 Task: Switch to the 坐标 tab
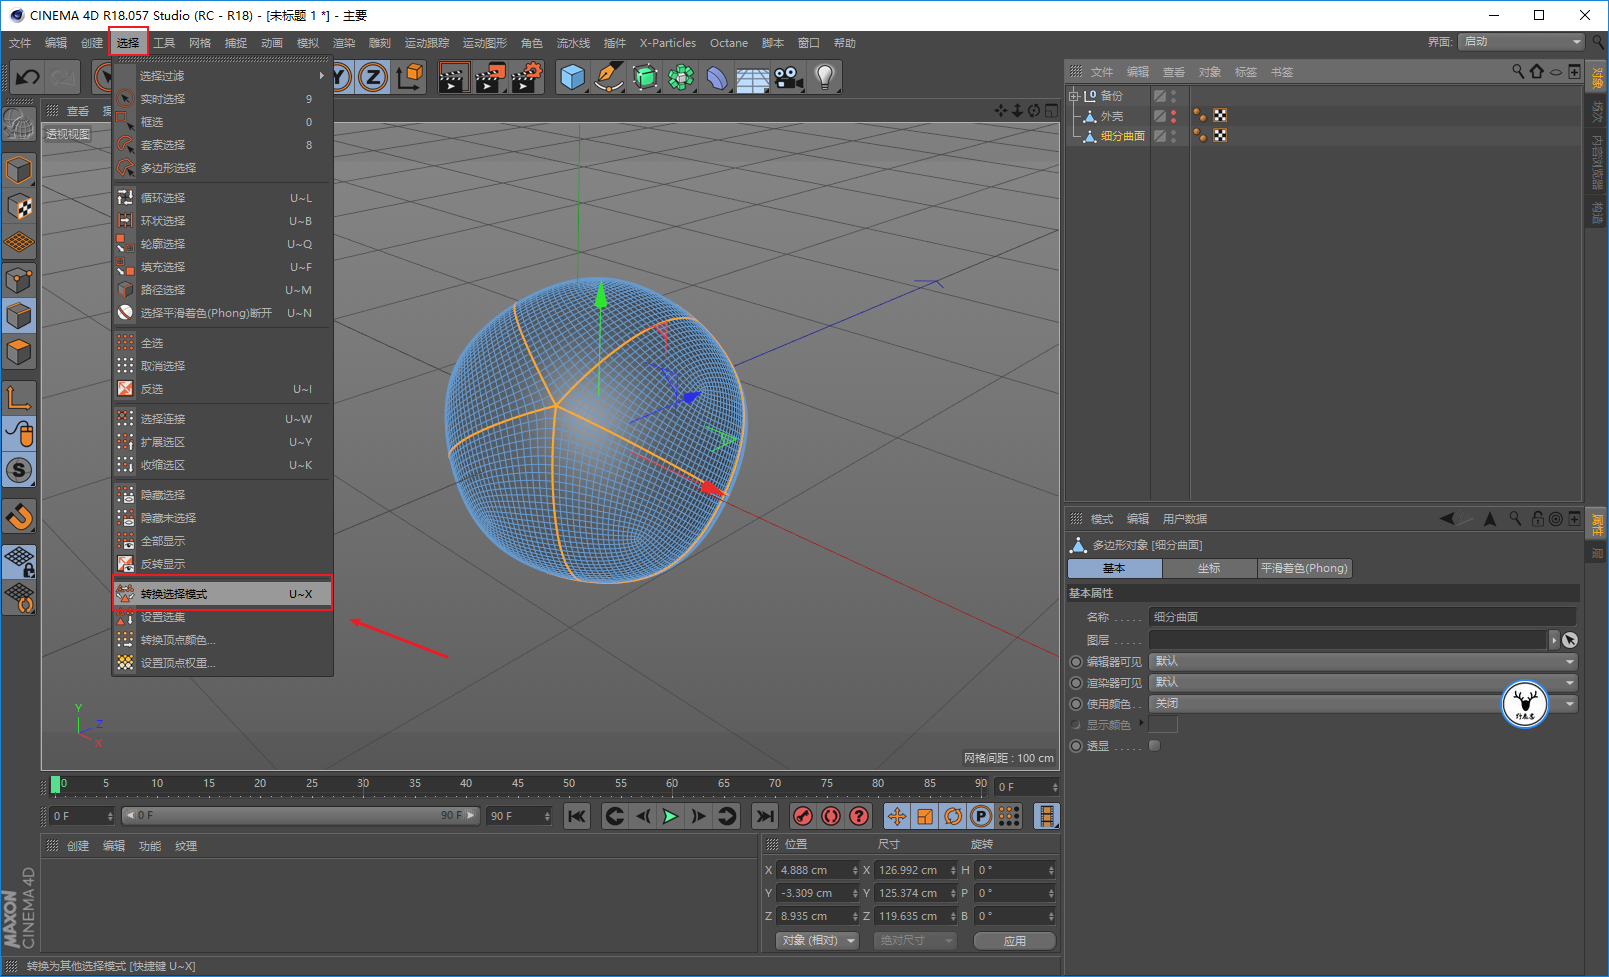[x=1209, y=568]
